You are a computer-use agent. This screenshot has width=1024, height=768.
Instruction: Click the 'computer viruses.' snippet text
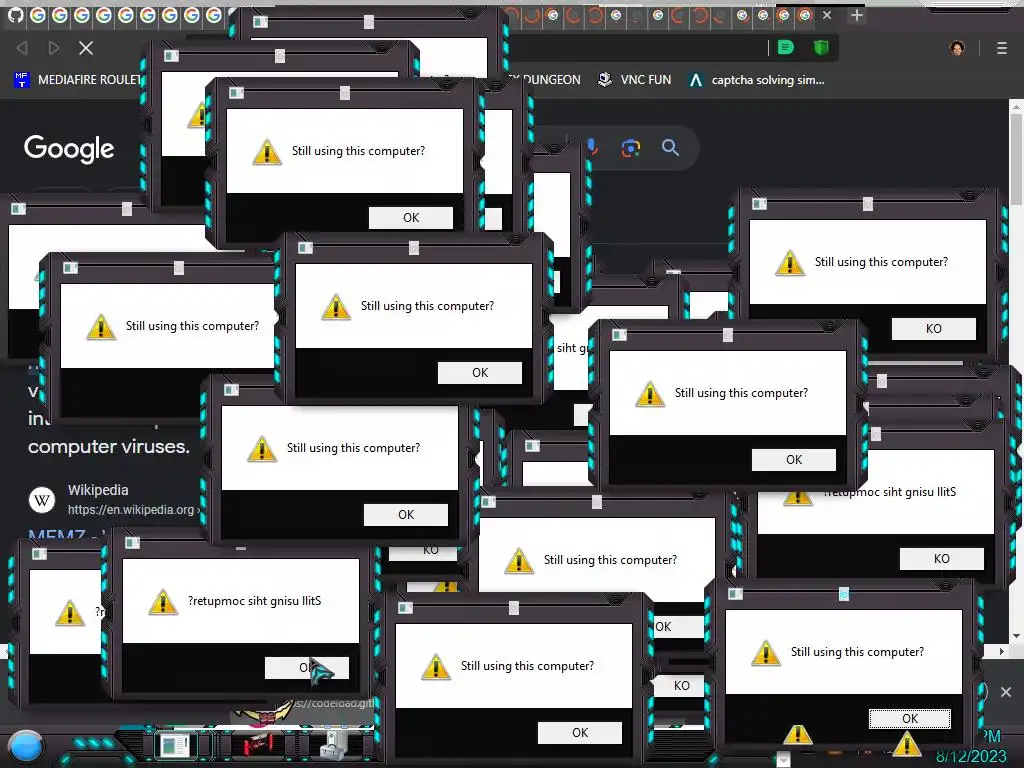108,447
